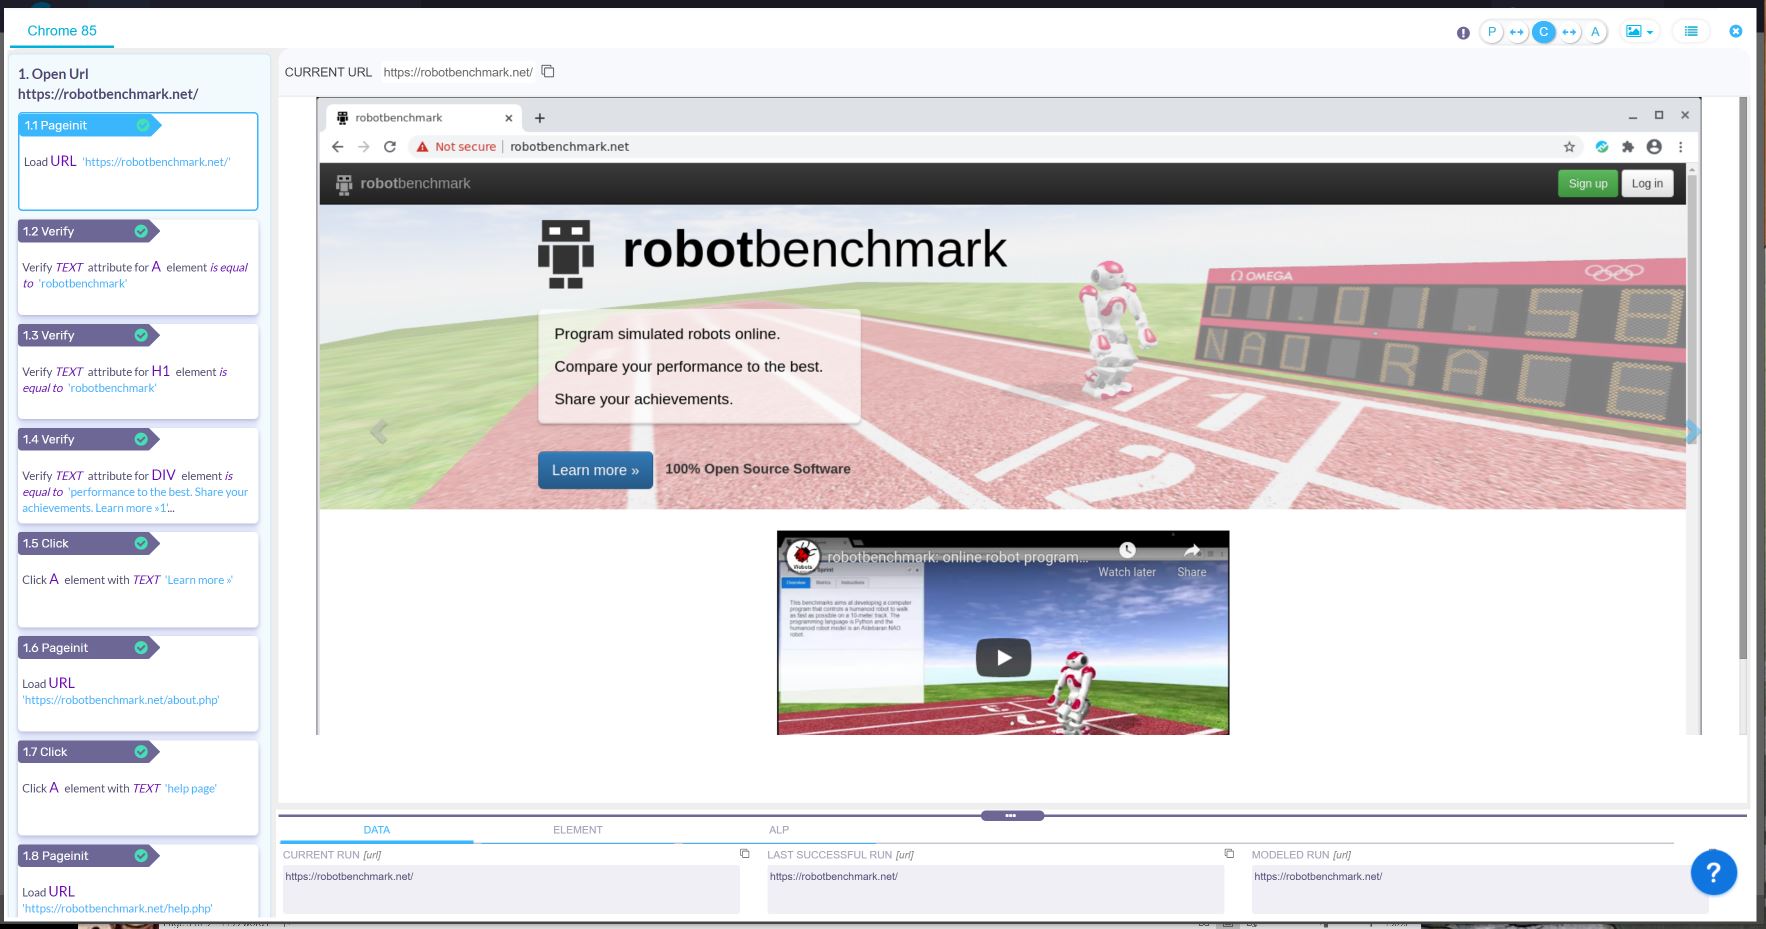1766x929 pixels.
Task: Click the Log in button on the page
Action: pyautogui.click(x=1647, y=183)
